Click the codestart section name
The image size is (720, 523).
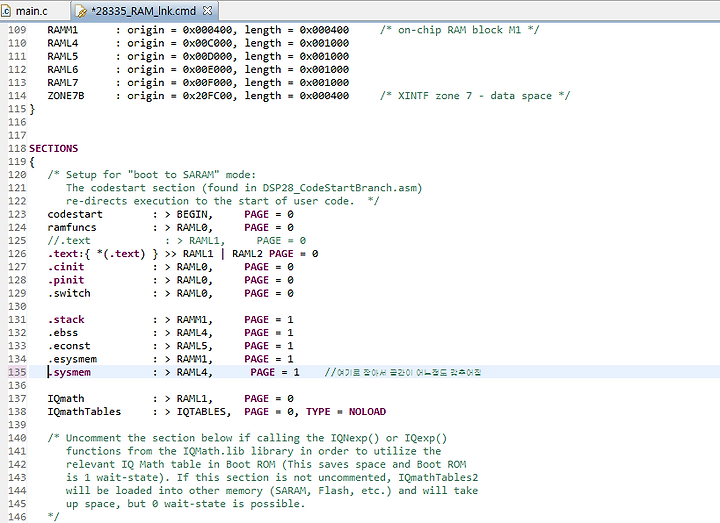(75, 214)
